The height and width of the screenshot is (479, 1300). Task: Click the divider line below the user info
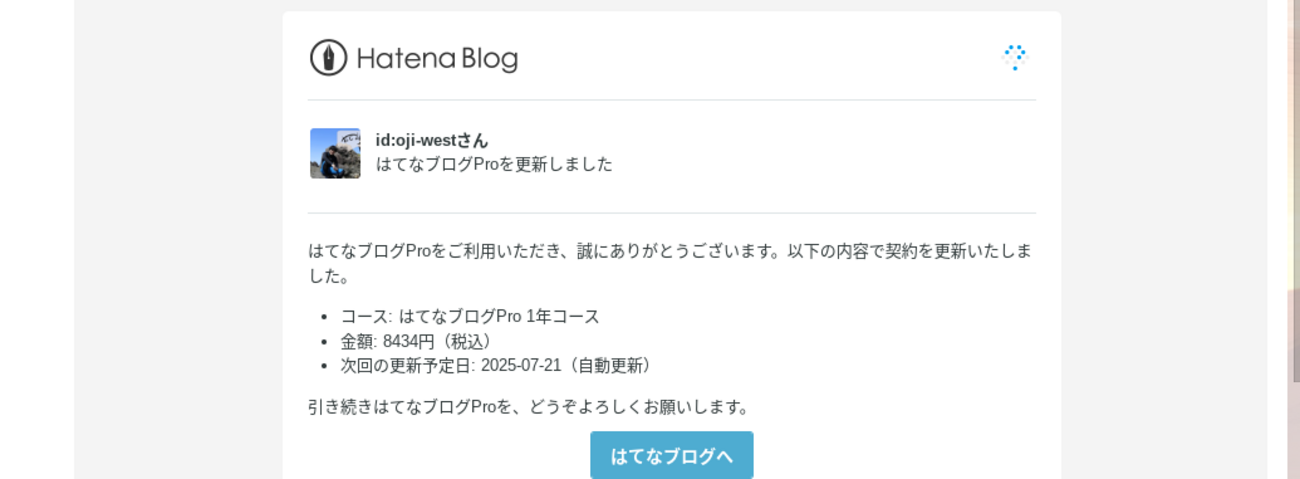click(x=671, y=213)
